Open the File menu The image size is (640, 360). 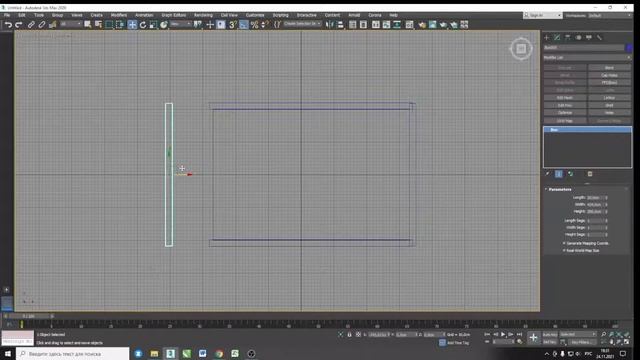coord(7,15)
